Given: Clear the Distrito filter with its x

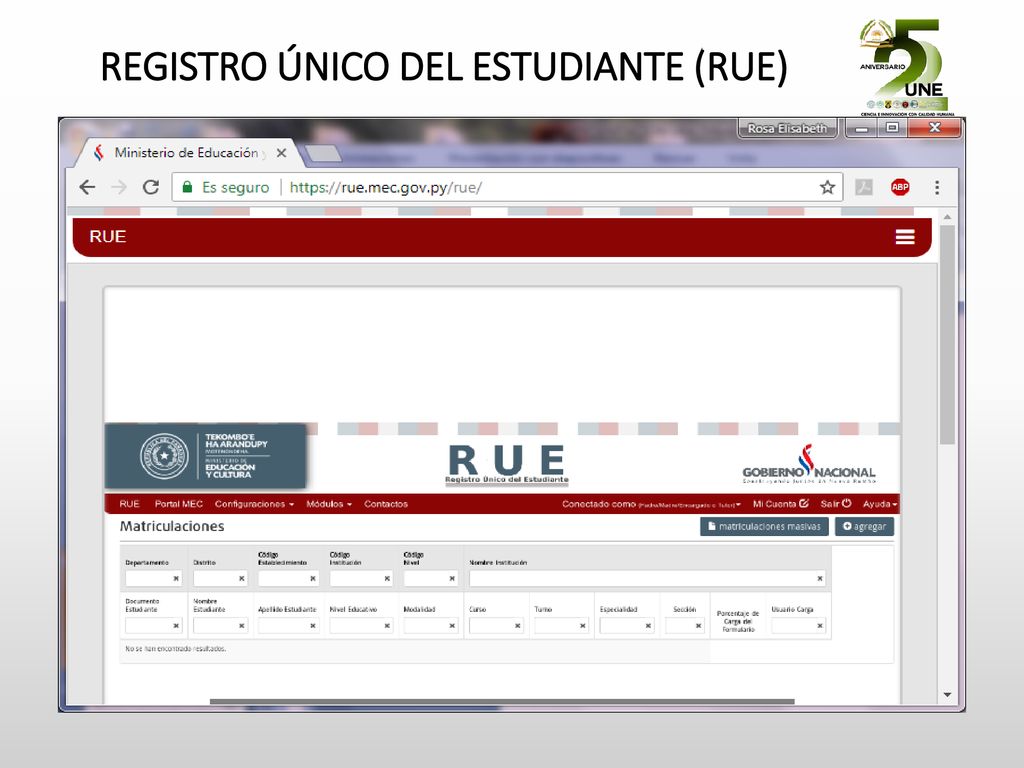Looking at the screenshot, I should click(242, 579).
